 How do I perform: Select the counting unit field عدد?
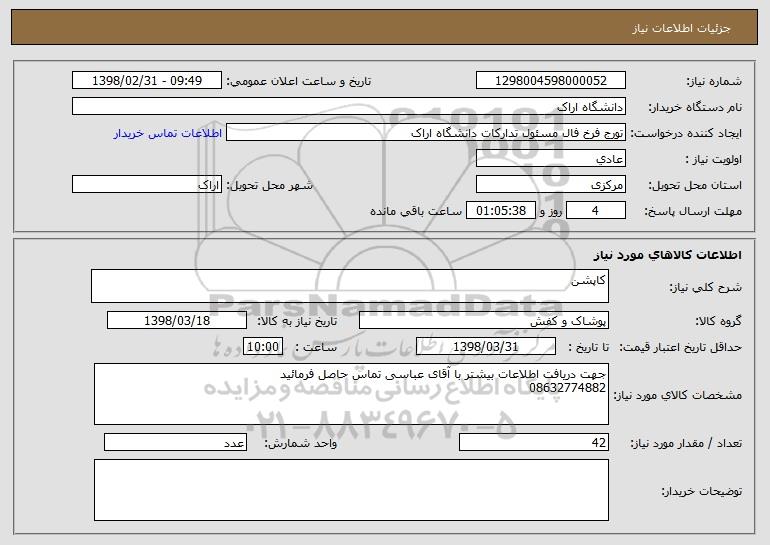coord(175,442)
